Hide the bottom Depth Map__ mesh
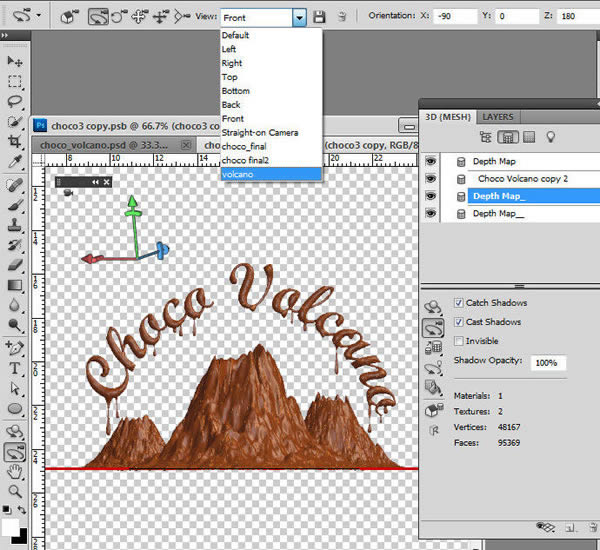Image resolution: width=600 pixels, height=550 pixels. 430,213
